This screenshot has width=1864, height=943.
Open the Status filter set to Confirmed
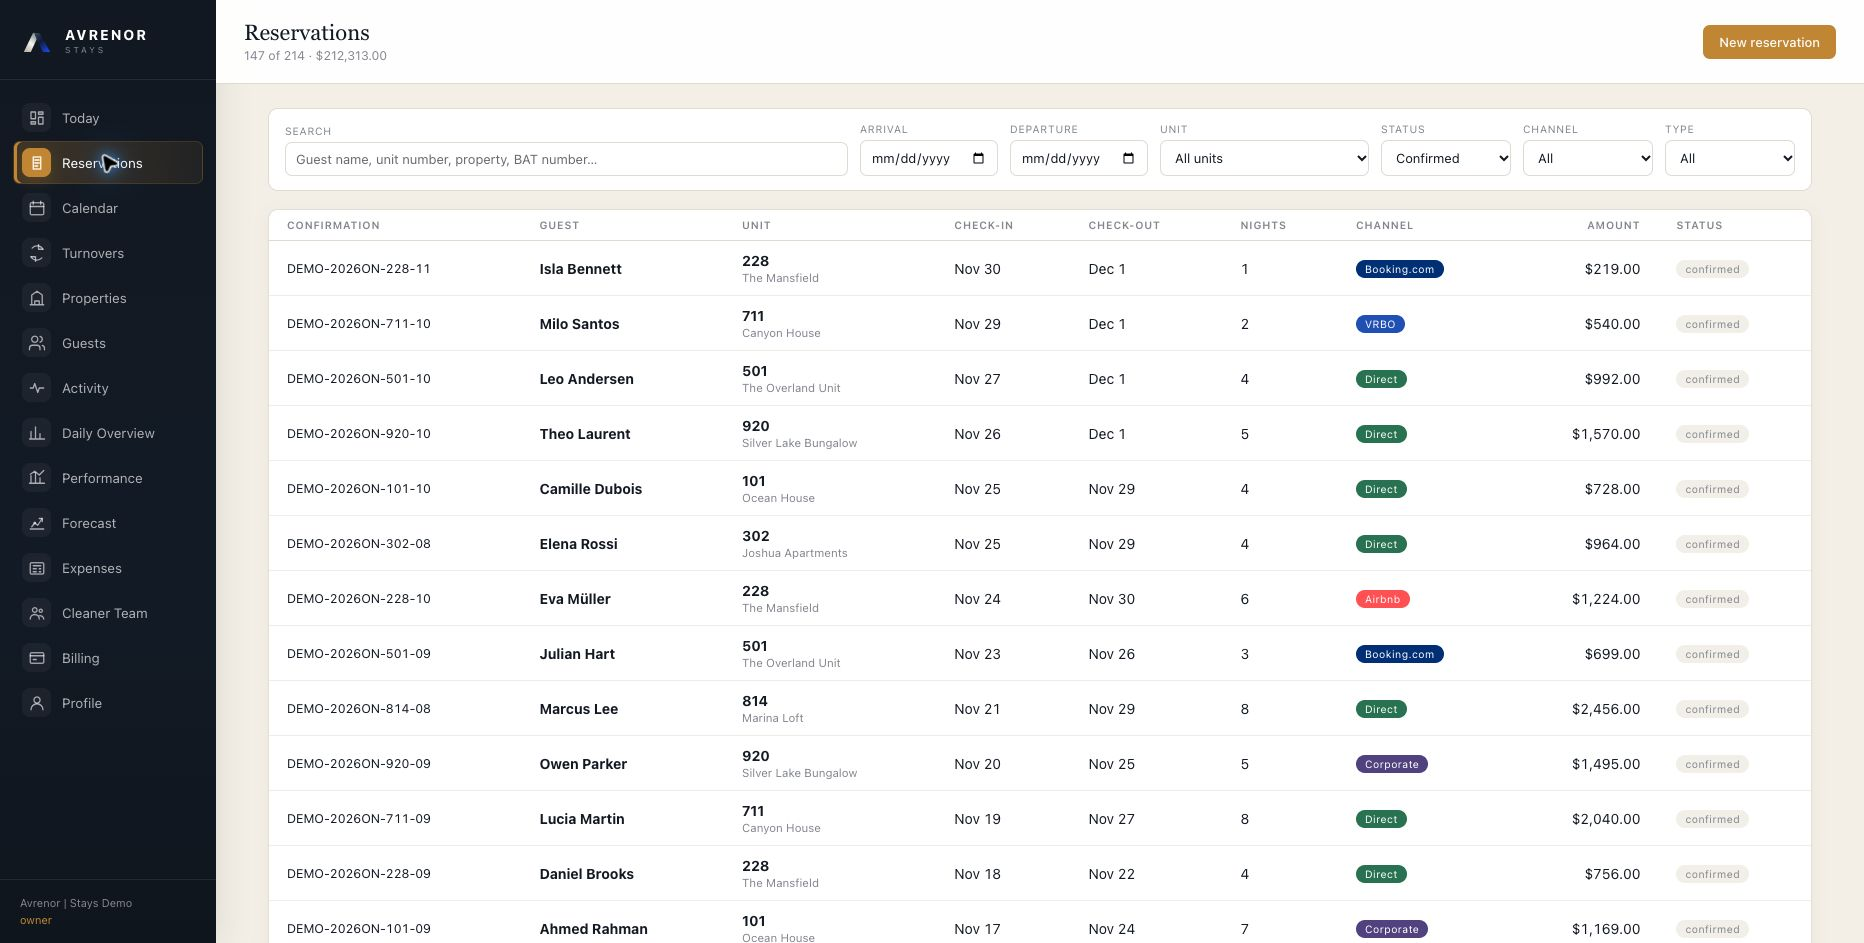tap(1446, 158)
